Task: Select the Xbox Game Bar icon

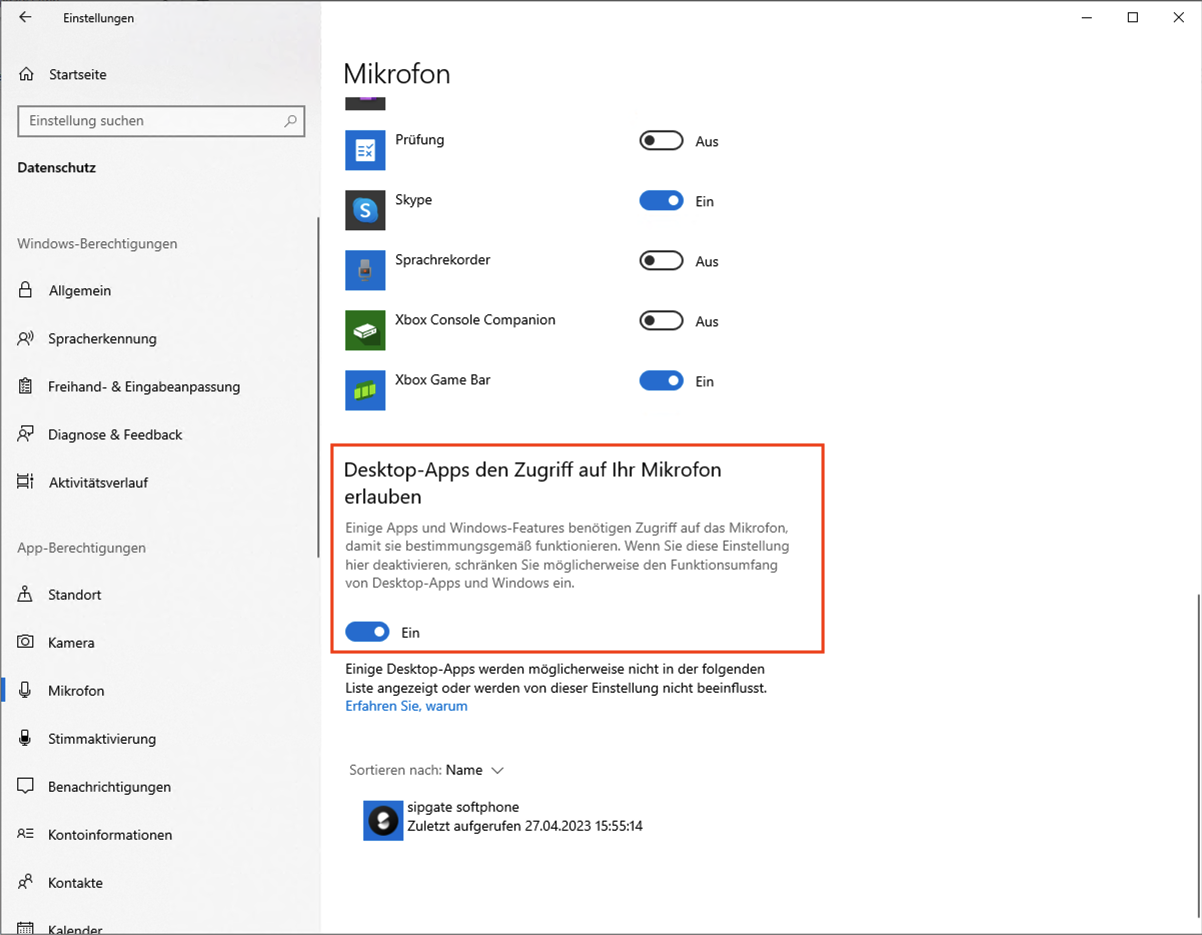Action: click(365, 390)
